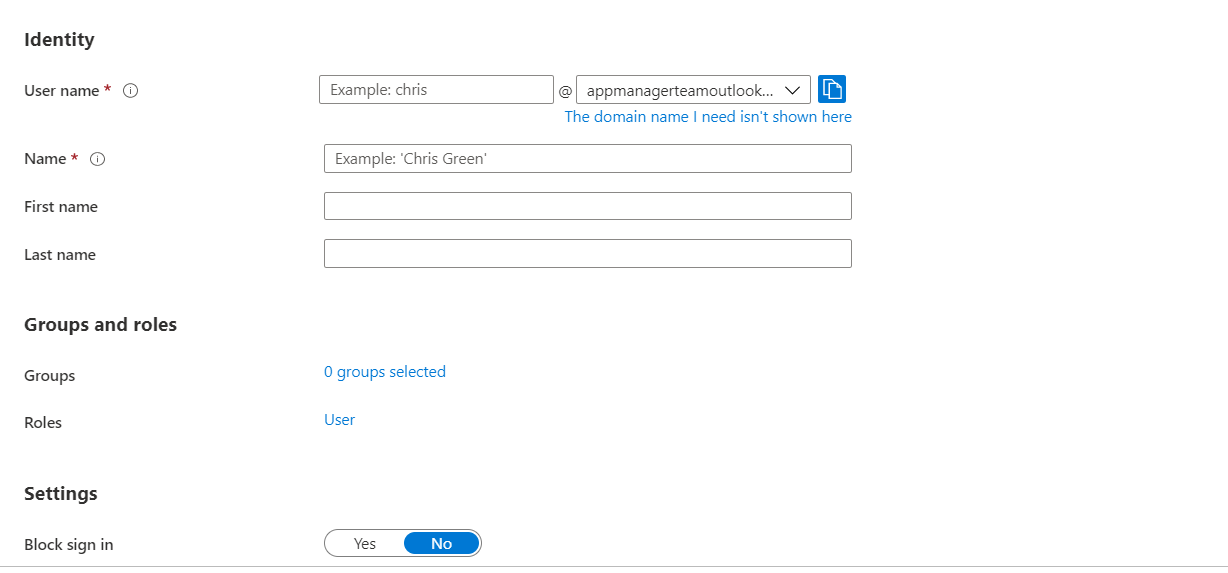Click the 'User' role link
This screenshot has width=1228, height=573.
coord(339,420)
